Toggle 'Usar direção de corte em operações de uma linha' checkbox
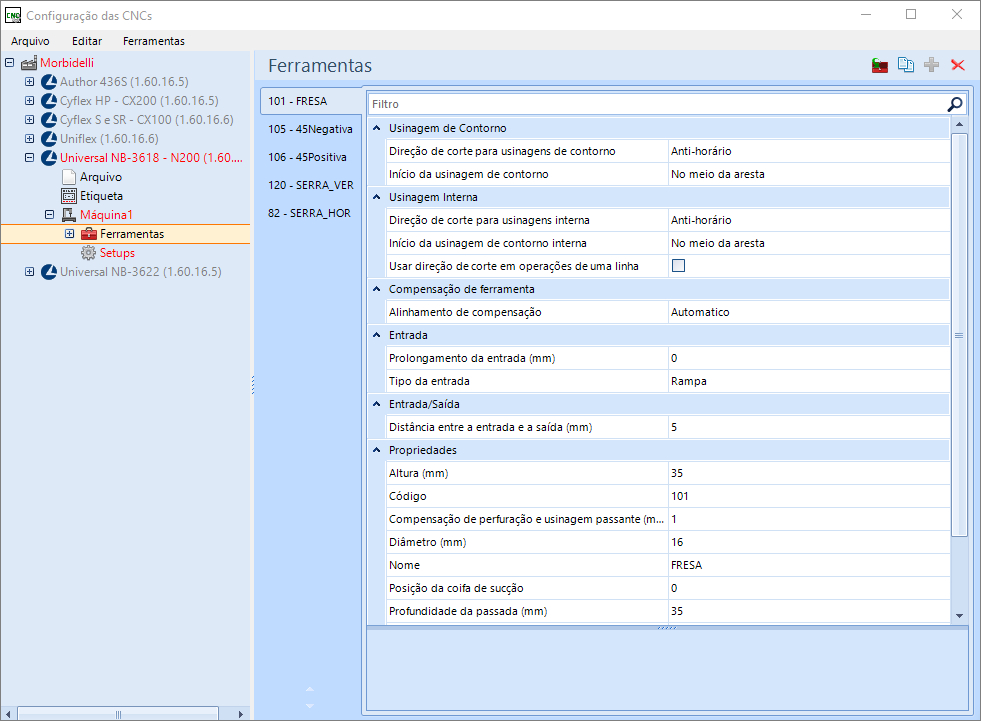 click(x=678, y=266)
